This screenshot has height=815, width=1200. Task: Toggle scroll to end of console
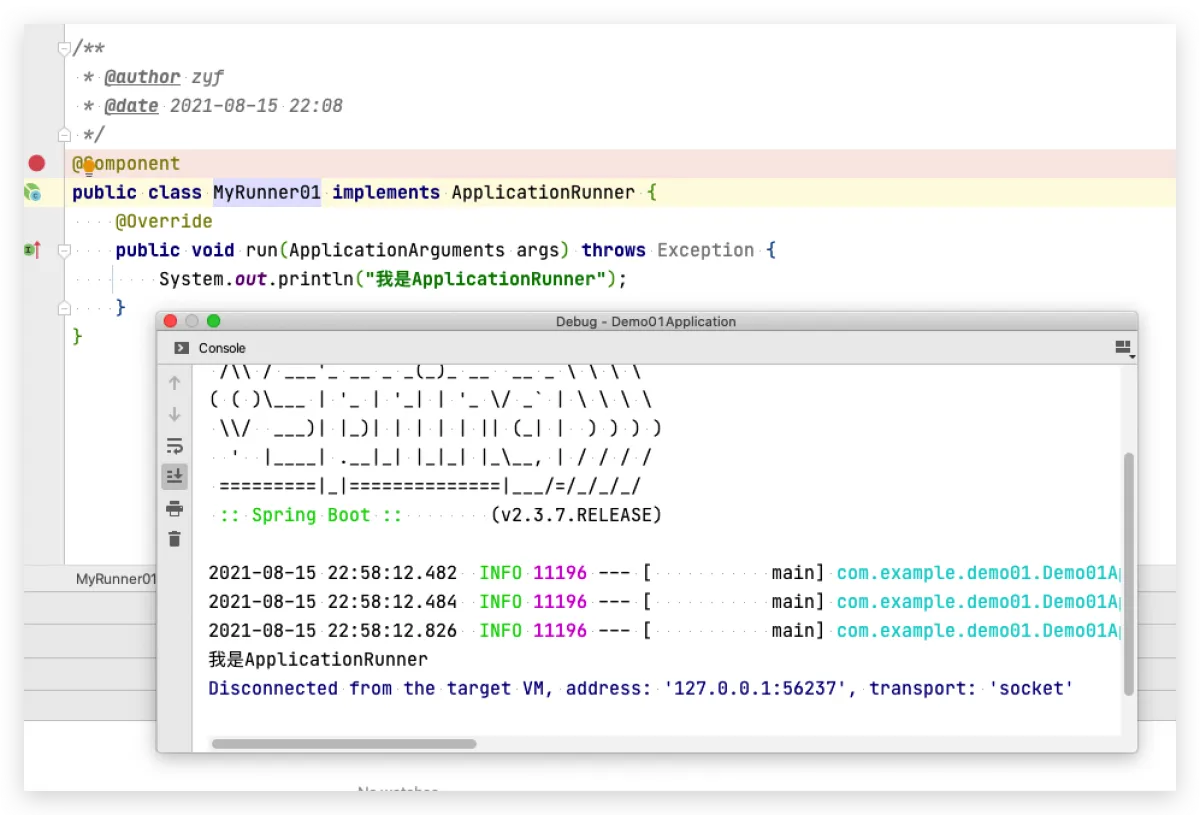tap(175, 477)
